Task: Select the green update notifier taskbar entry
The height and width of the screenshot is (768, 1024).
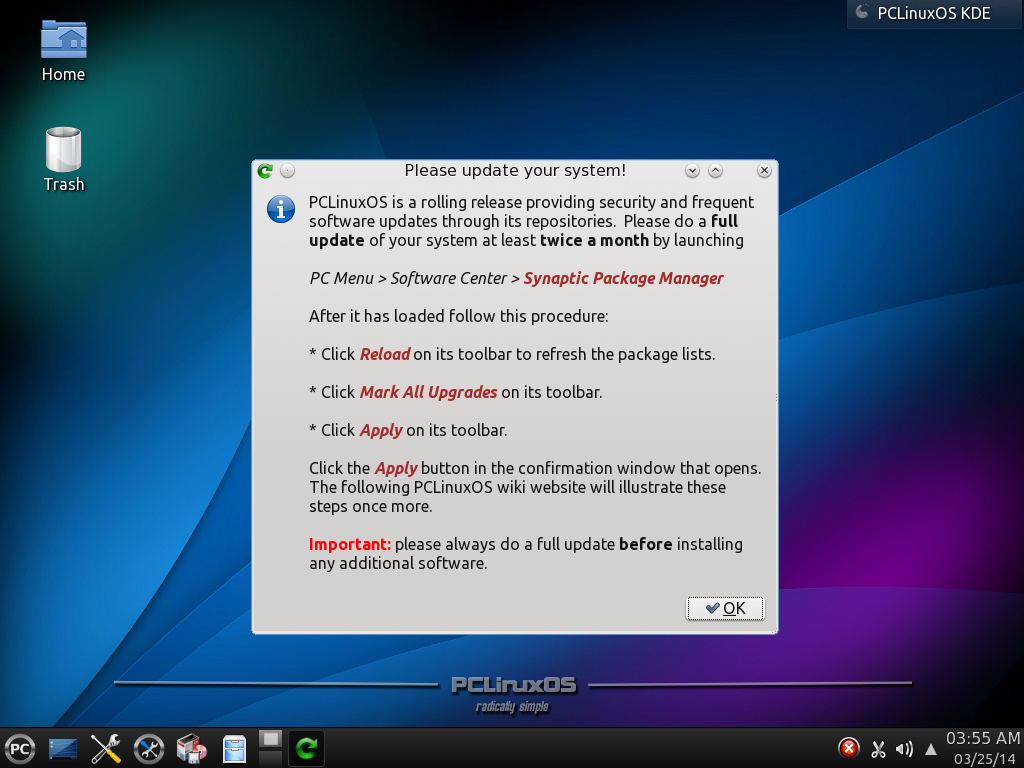Action: (306, 748)
